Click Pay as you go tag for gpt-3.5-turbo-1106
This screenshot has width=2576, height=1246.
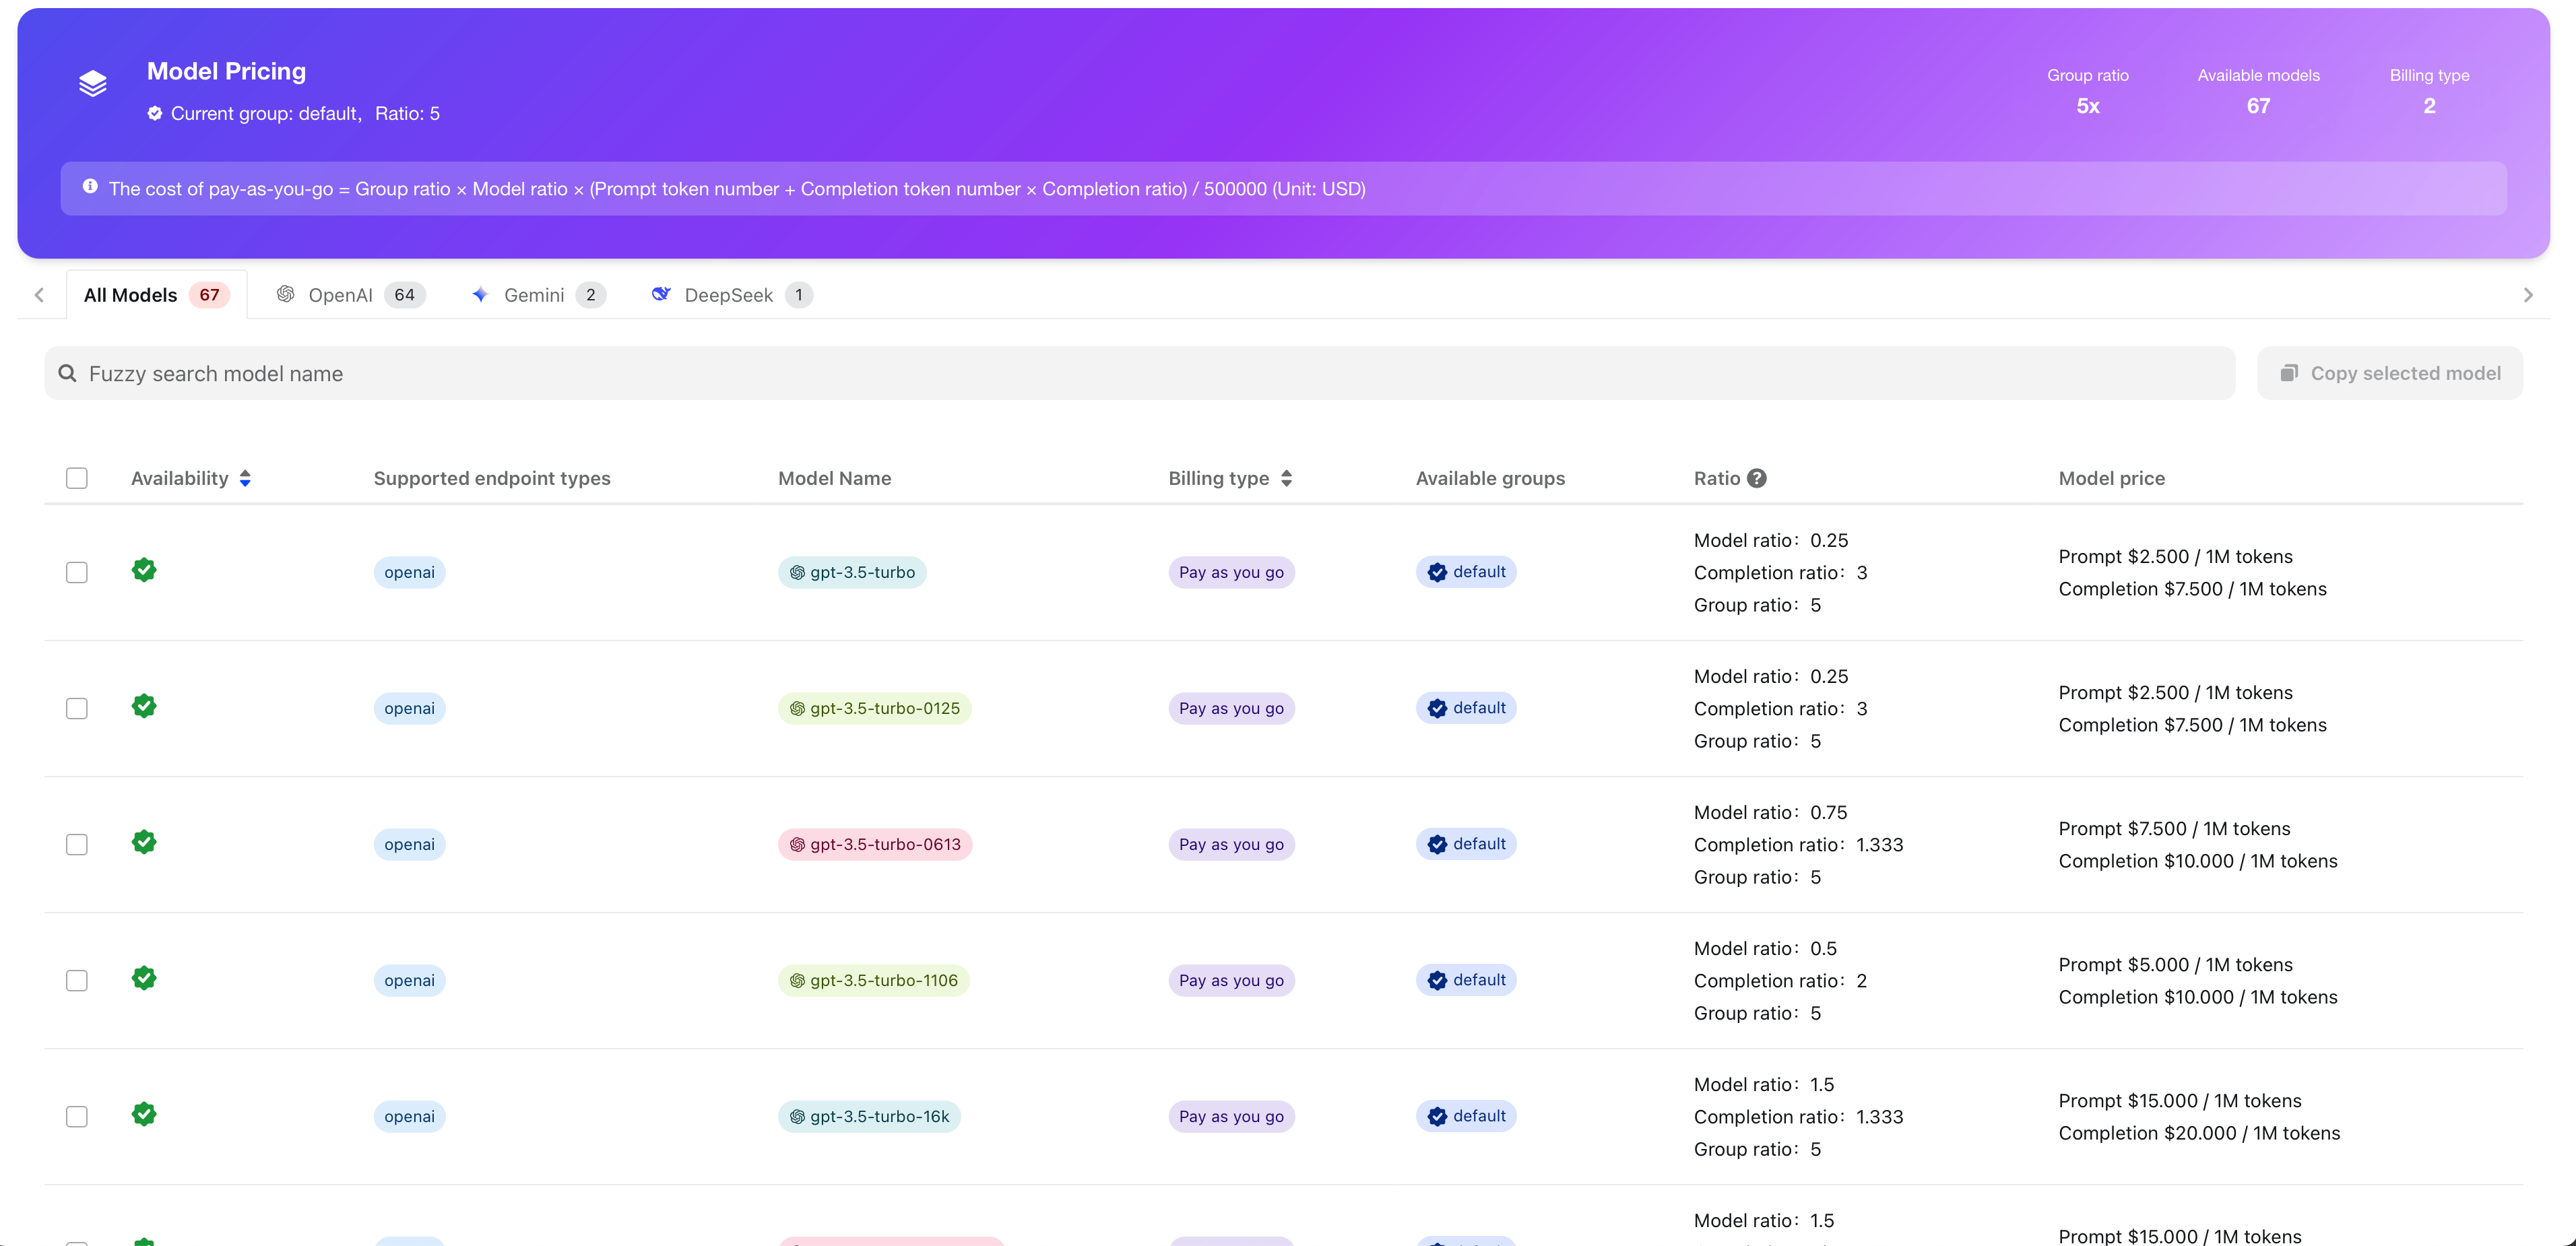(x=1231, y=980)
